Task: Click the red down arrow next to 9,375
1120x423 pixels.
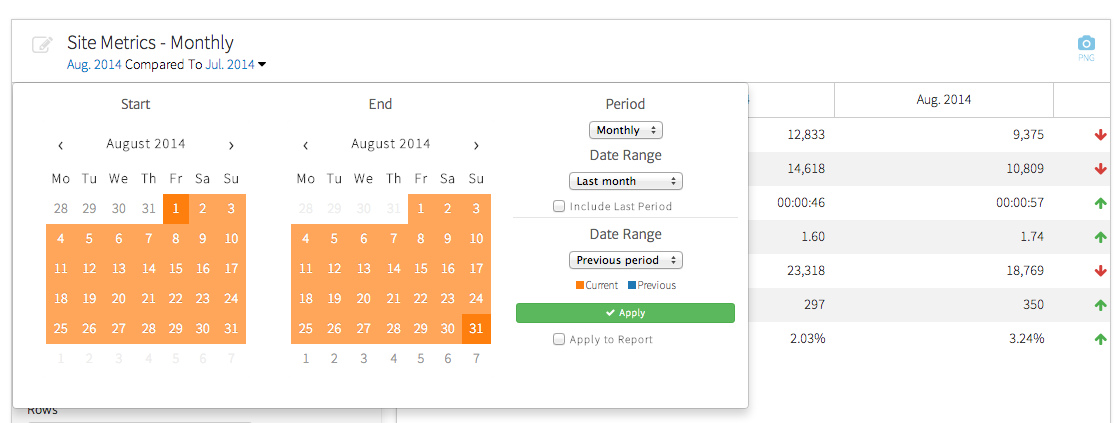Action: pyautogui.click(x=1101, y=135)
